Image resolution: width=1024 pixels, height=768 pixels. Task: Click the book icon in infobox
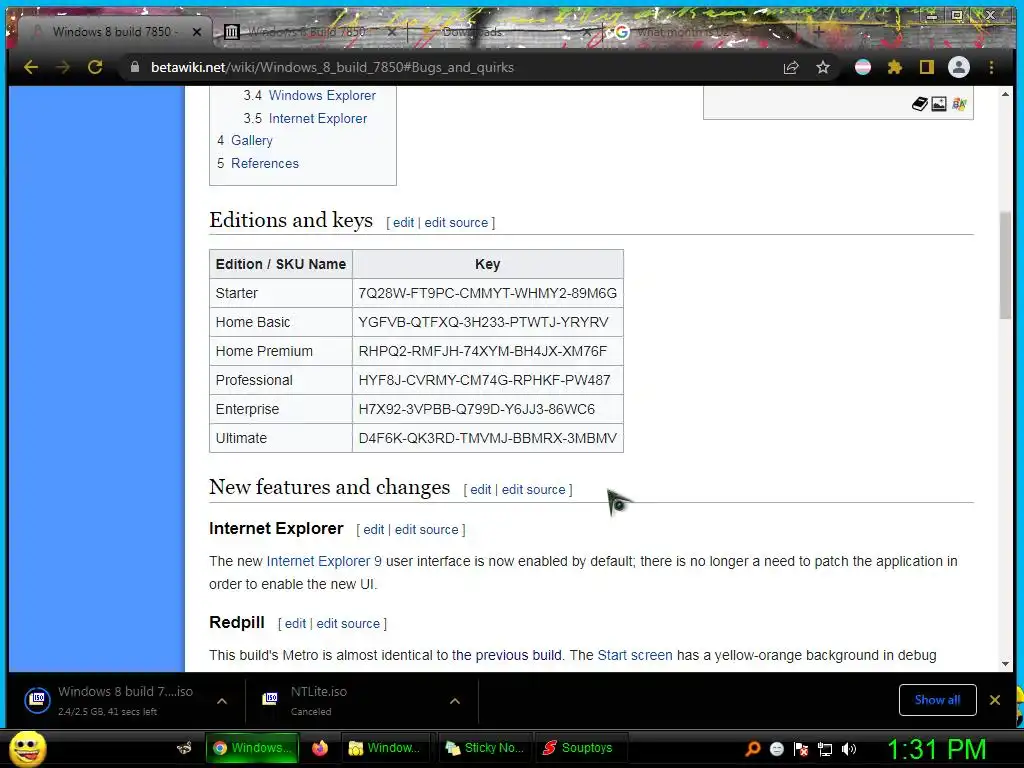pyautogui.click(x=920, y=104)
